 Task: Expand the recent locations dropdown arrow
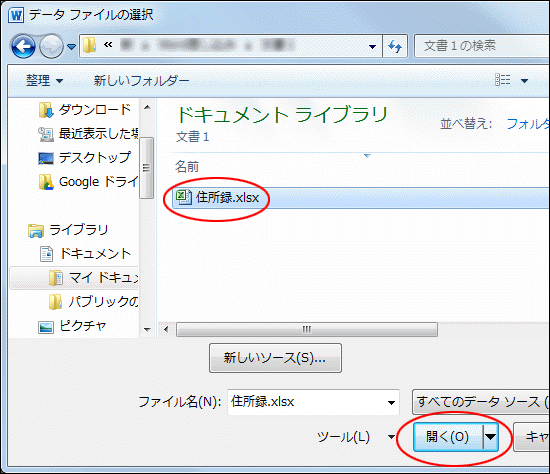72,46
